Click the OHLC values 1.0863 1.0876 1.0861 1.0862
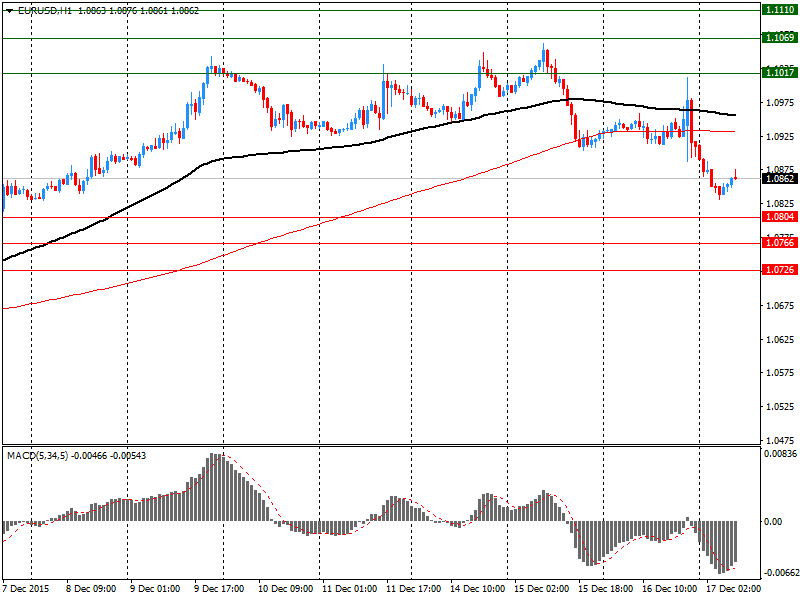Image resolution: width=800 pixels, height=600 pixels. point(138,11)
